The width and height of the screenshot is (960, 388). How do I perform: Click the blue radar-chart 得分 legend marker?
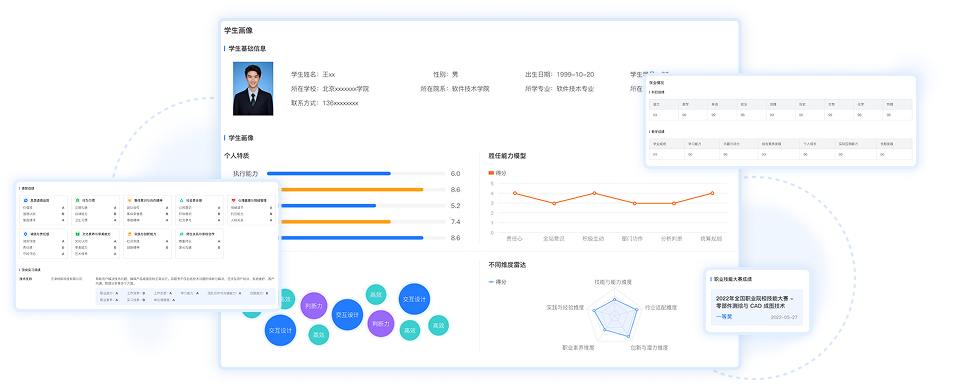tap(491, 282)
